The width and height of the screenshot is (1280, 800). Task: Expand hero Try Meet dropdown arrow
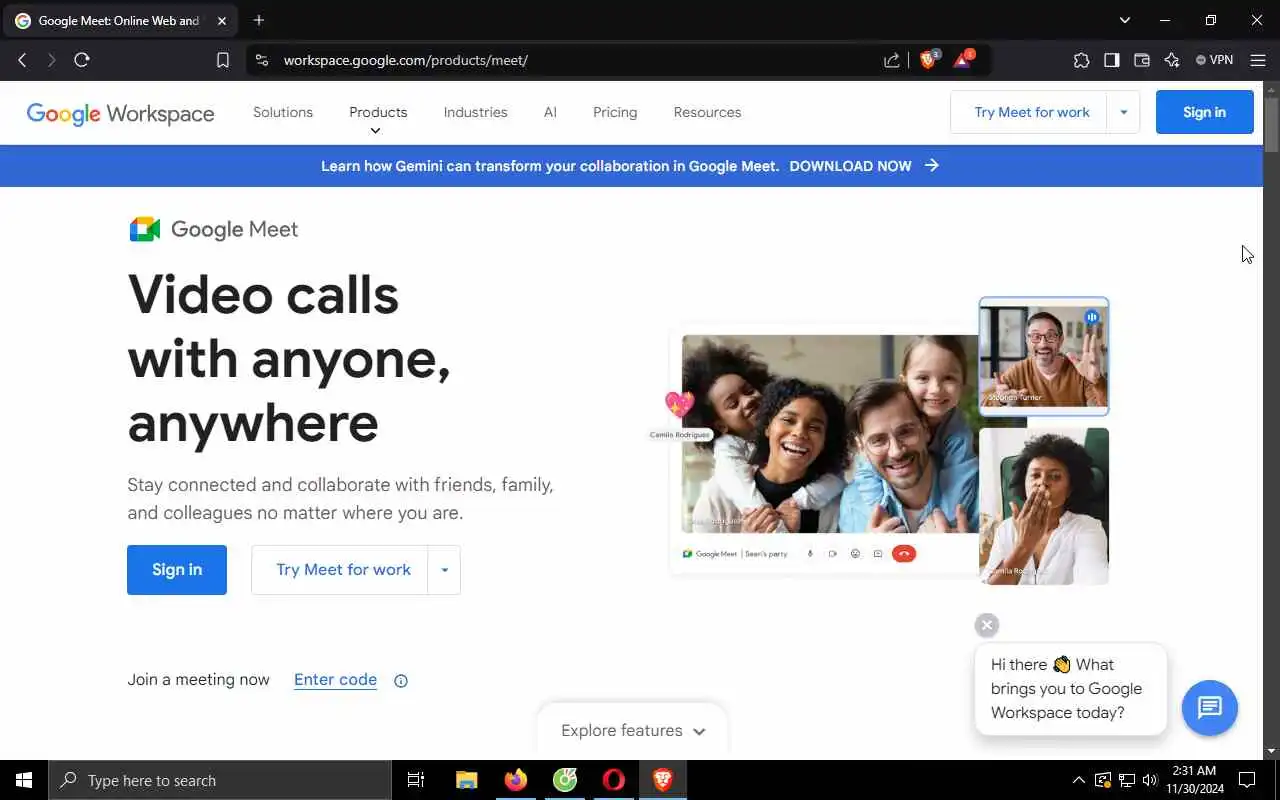pyautogui.click(x=444, y=570)
